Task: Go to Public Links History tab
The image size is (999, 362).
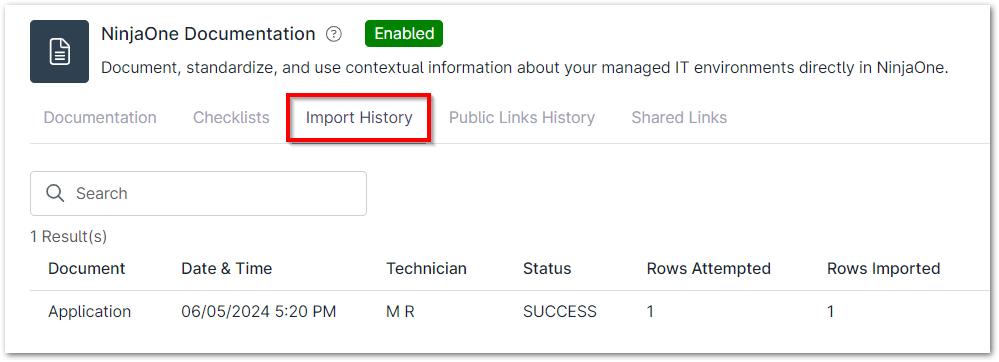Action: click(x=522, y=118)
